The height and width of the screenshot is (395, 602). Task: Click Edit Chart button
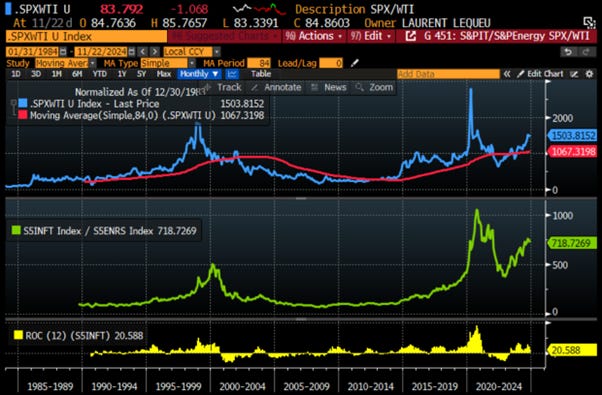tap(541, 74)
